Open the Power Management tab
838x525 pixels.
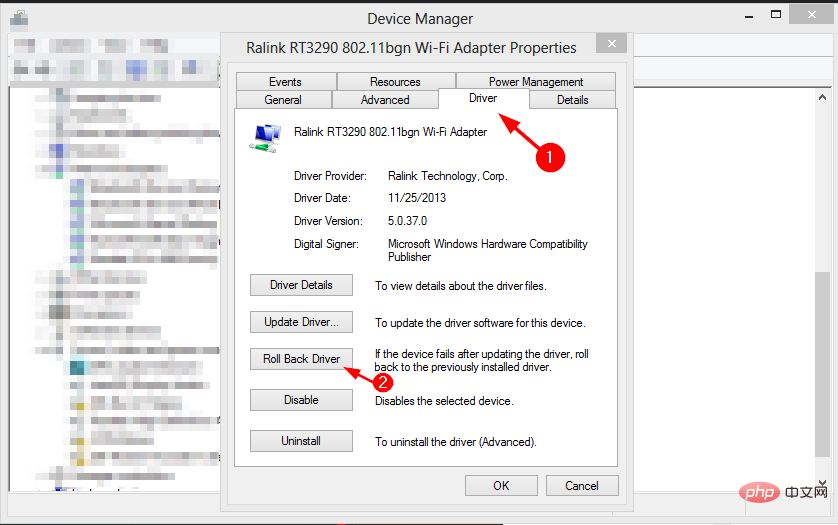[536, 82]
